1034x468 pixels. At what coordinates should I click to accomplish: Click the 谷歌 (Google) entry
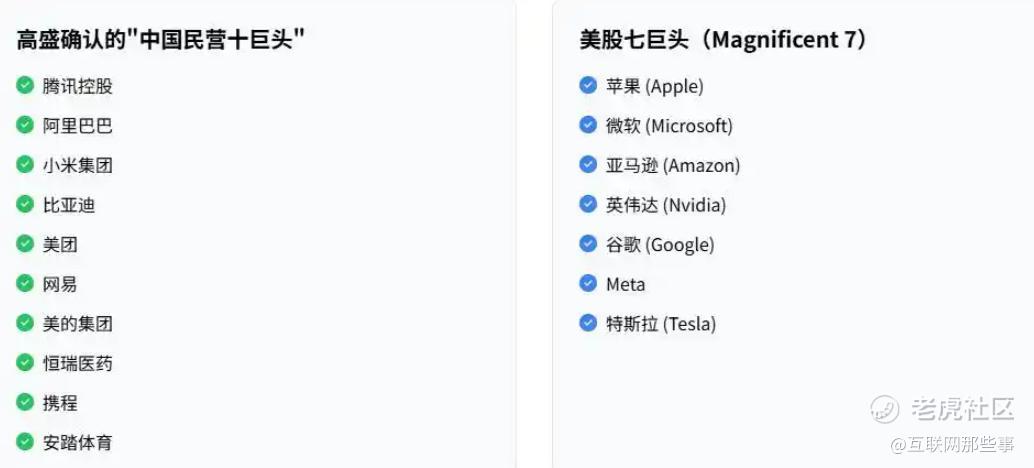(x=660, y=245)
